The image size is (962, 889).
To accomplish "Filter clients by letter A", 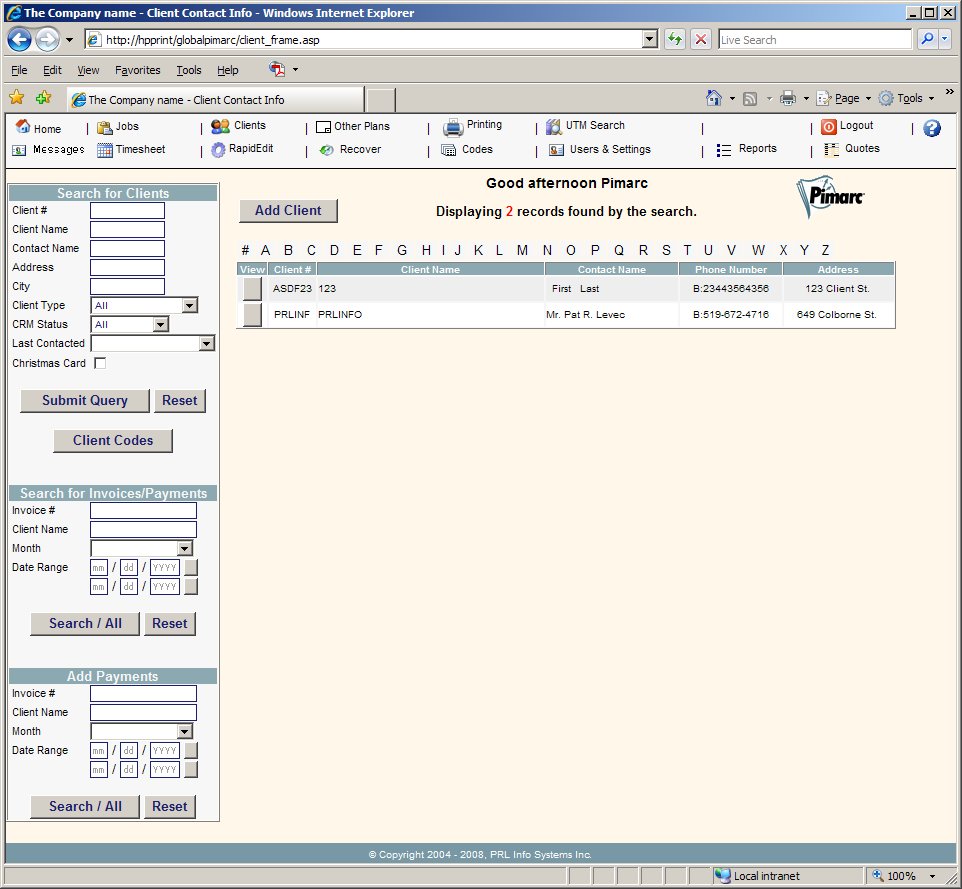I will 265,250.
